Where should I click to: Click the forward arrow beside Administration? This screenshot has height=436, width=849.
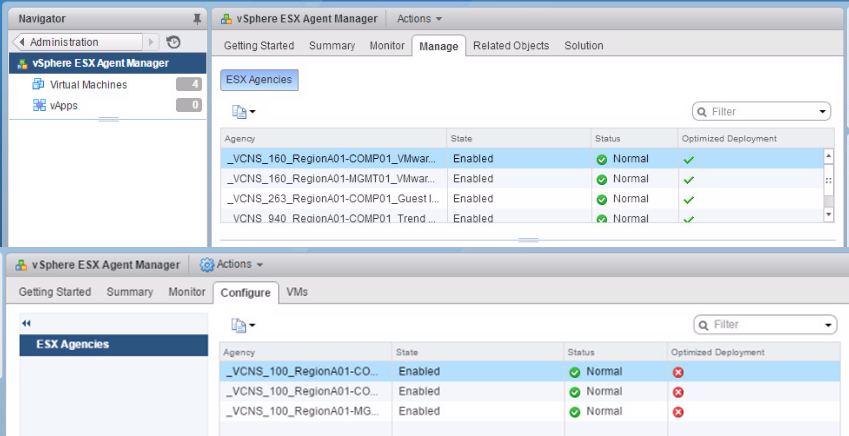point(151,42)
